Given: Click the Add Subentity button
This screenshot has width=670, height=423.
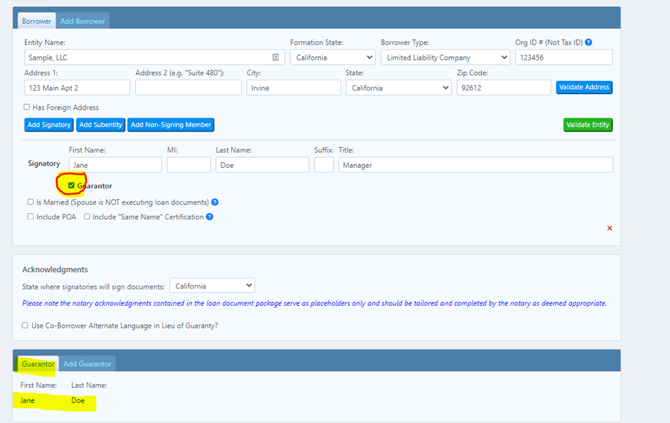Looking at the screenshot, I should [101, 125].
